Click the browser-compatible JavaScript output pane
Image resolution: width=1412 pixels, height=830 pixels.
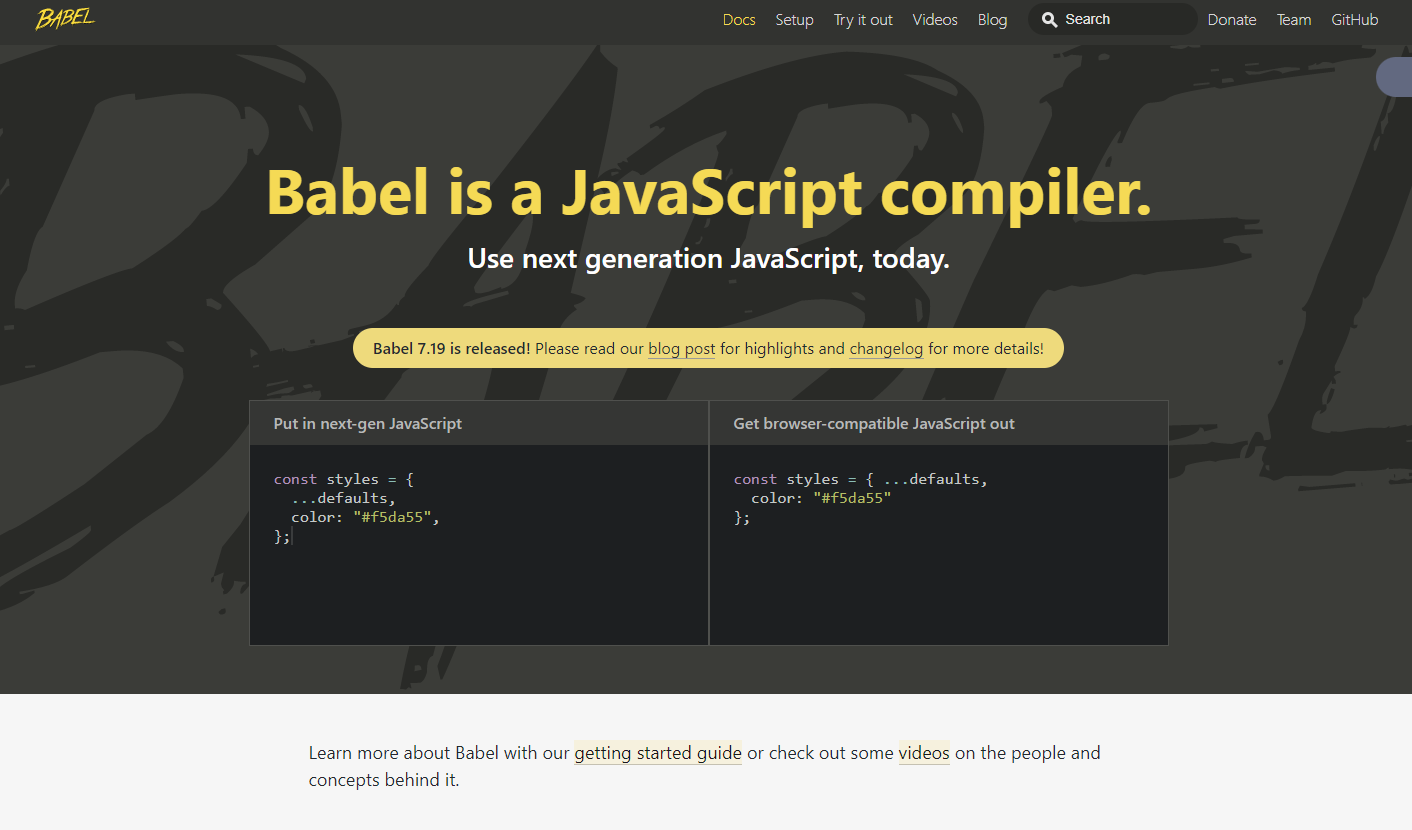coord(939,545)
